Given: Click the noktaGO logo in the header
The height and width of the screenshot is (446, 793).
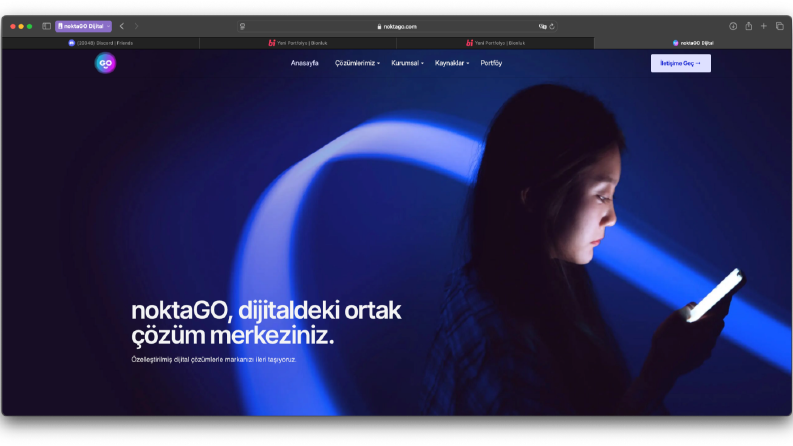Looking at the screenshot, I should [x=105, y=63].
